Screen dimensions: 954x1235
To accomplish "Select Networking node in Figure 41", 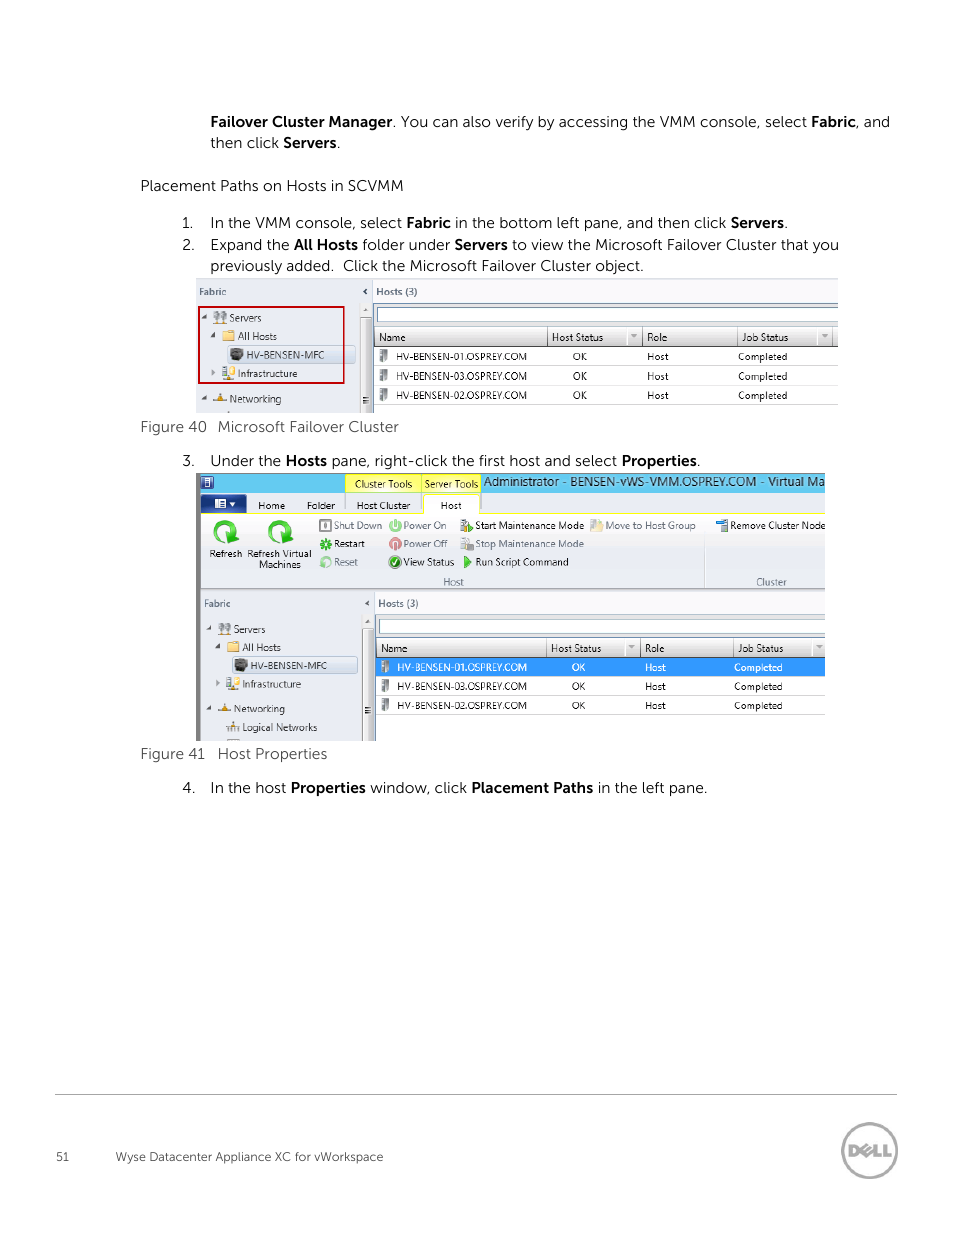I will [252, 708].
